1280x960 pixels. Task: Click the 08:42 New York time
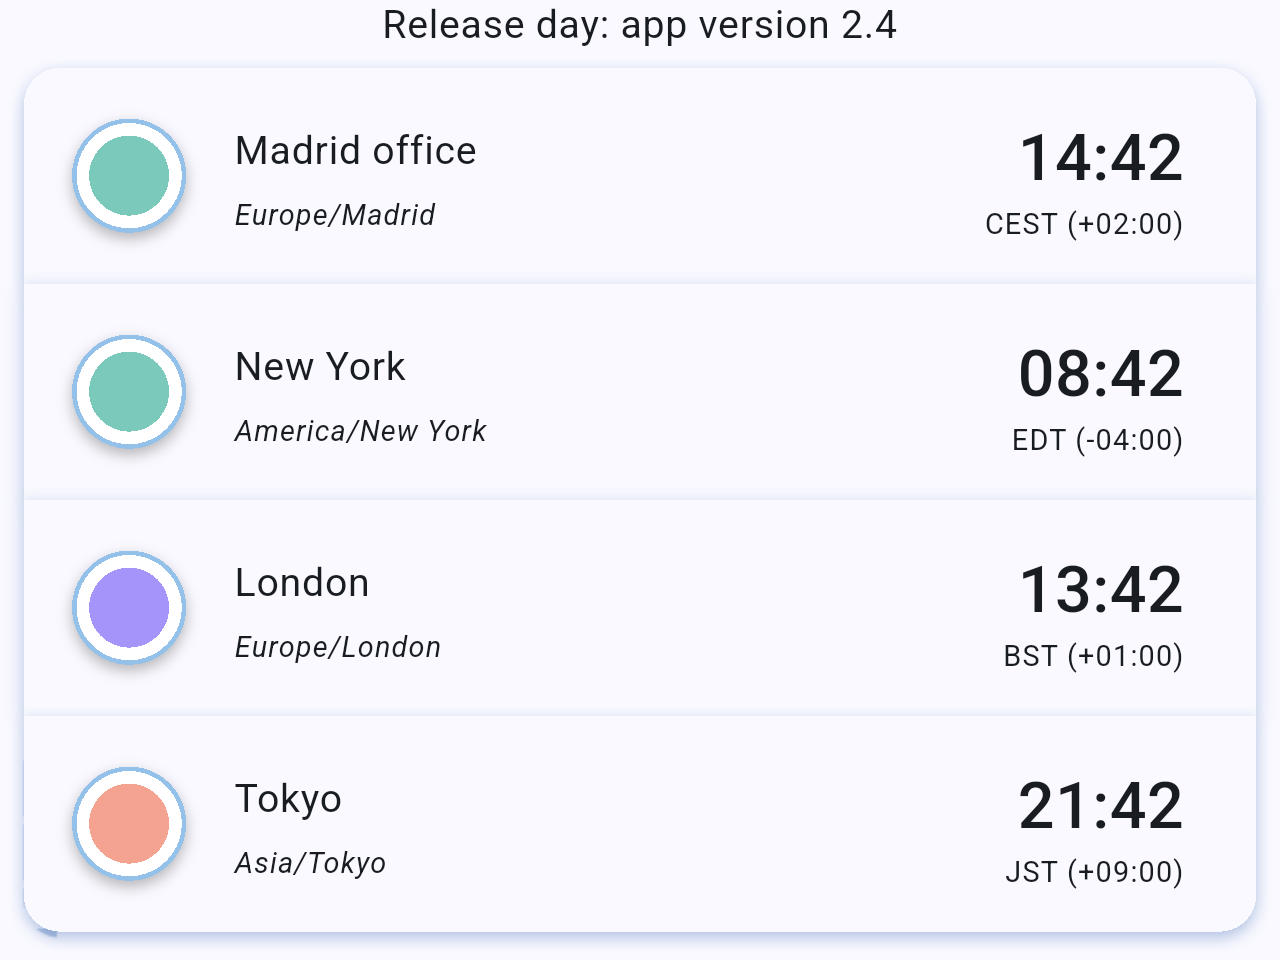tap(1100, 374)
